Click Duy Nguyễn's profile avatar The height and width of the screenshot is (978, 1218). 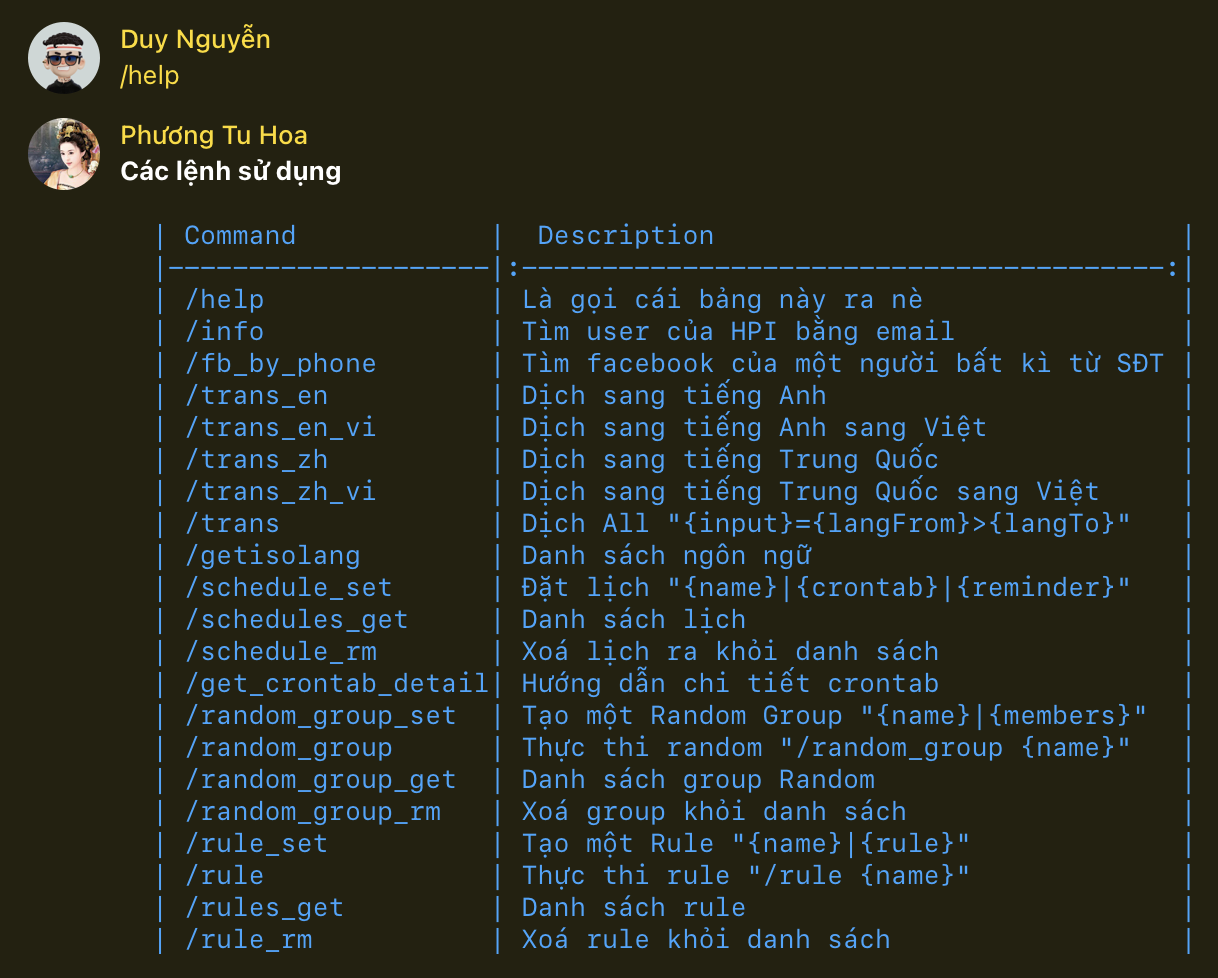(x=64, y=57)
